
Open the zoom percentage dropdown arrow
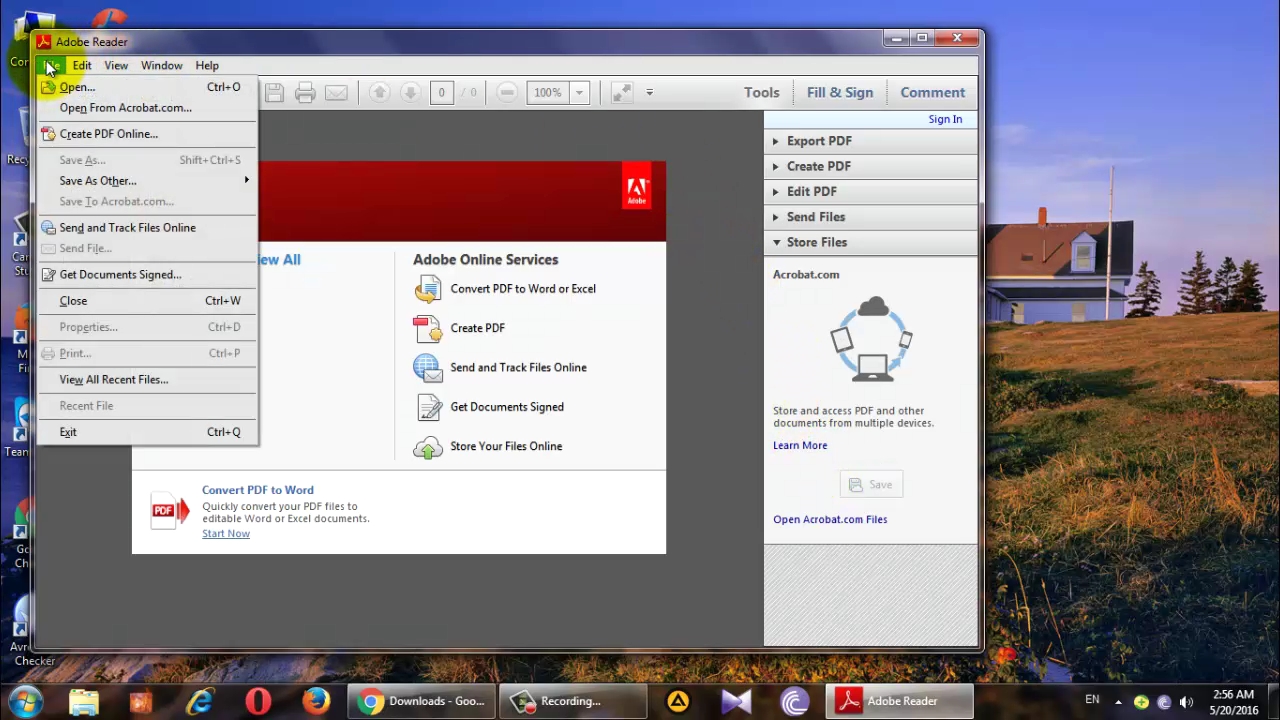point(578,93)
